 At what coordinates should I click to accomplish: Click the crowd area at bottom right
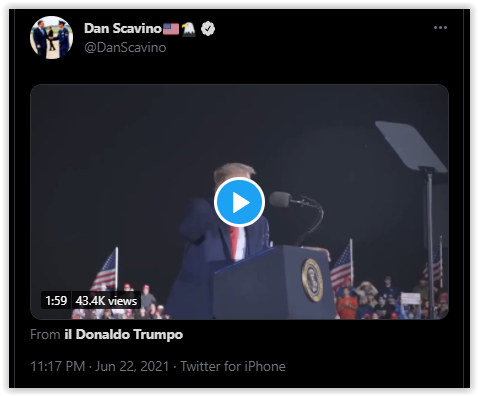pyautogui.click(x=392, y=298)
